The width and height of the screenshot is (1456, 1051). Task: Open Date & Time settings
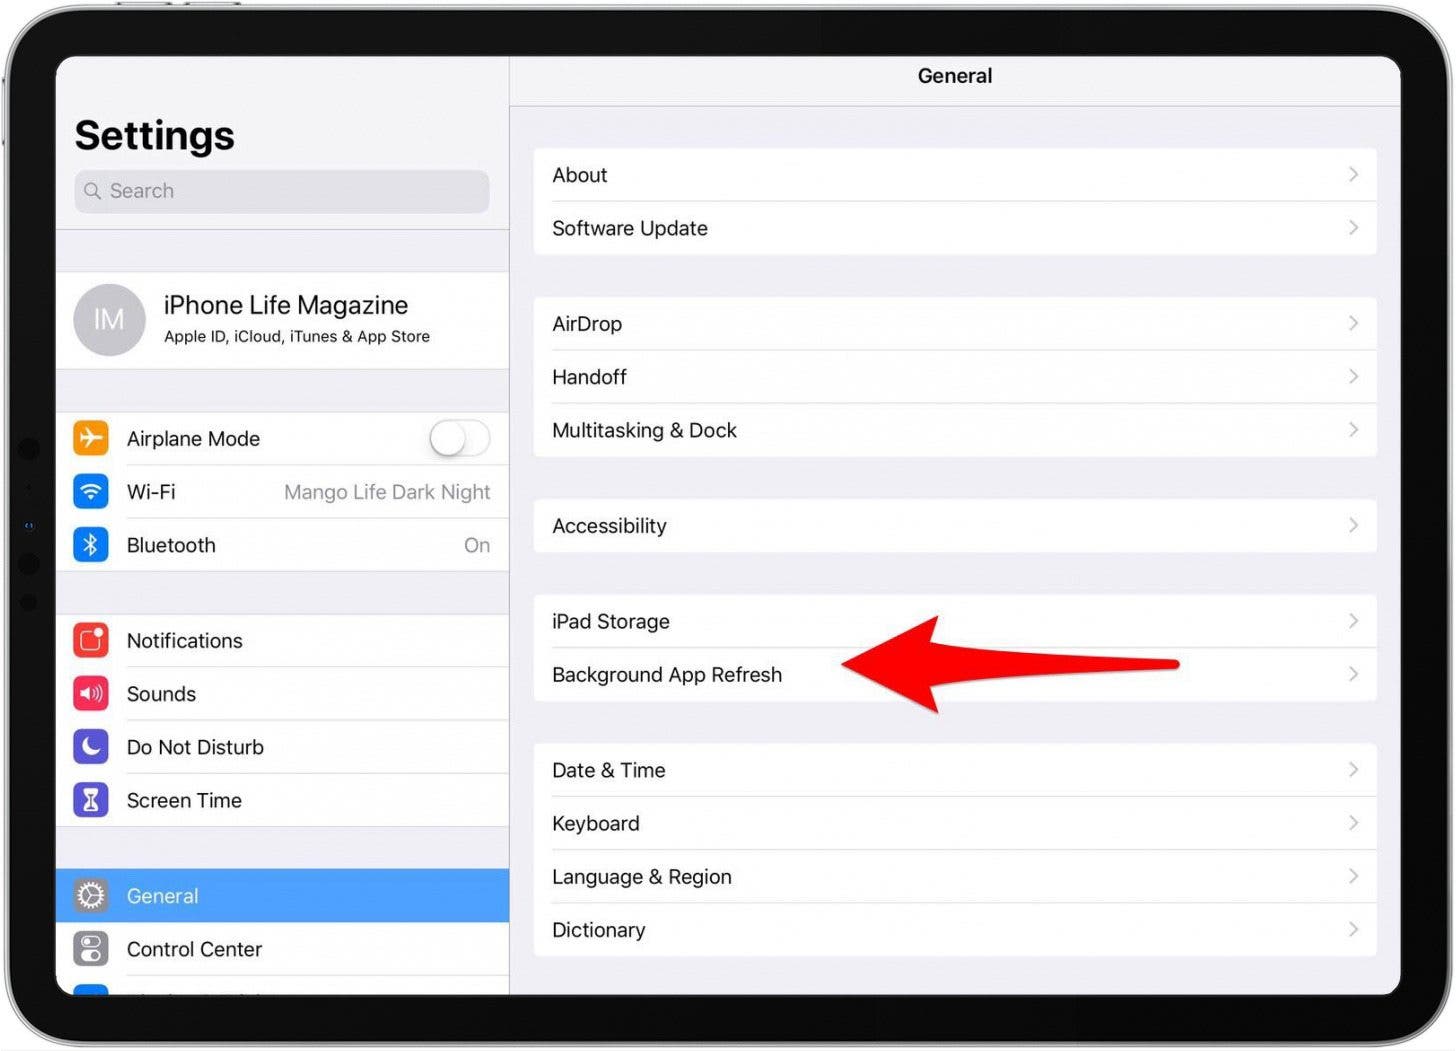tap(955, 769)
